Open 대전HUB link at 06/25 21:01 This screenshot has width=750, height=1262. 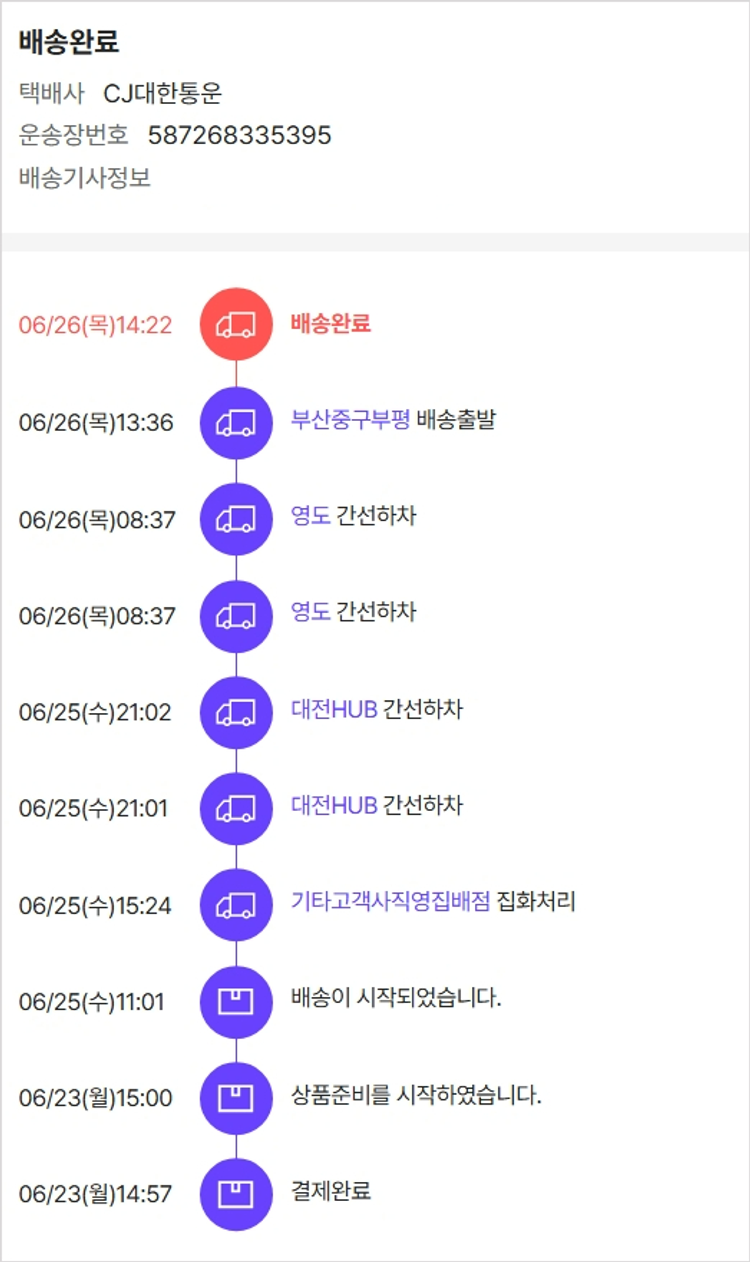[334, 806]
